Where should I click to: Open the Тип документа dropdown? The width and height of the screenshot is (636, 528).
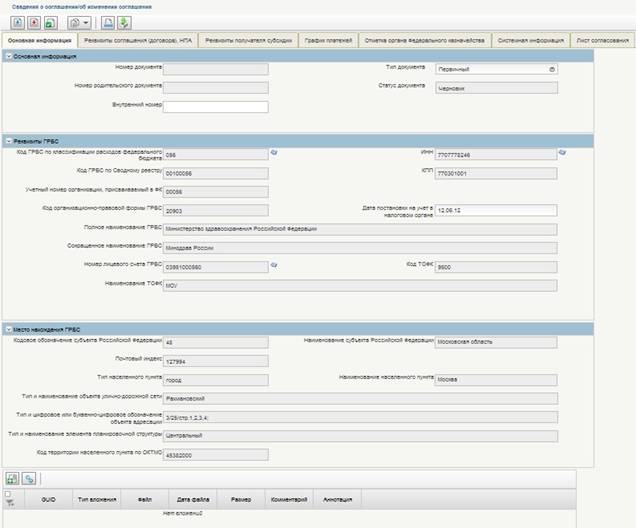pyautogui.click(x=552, y=69)
